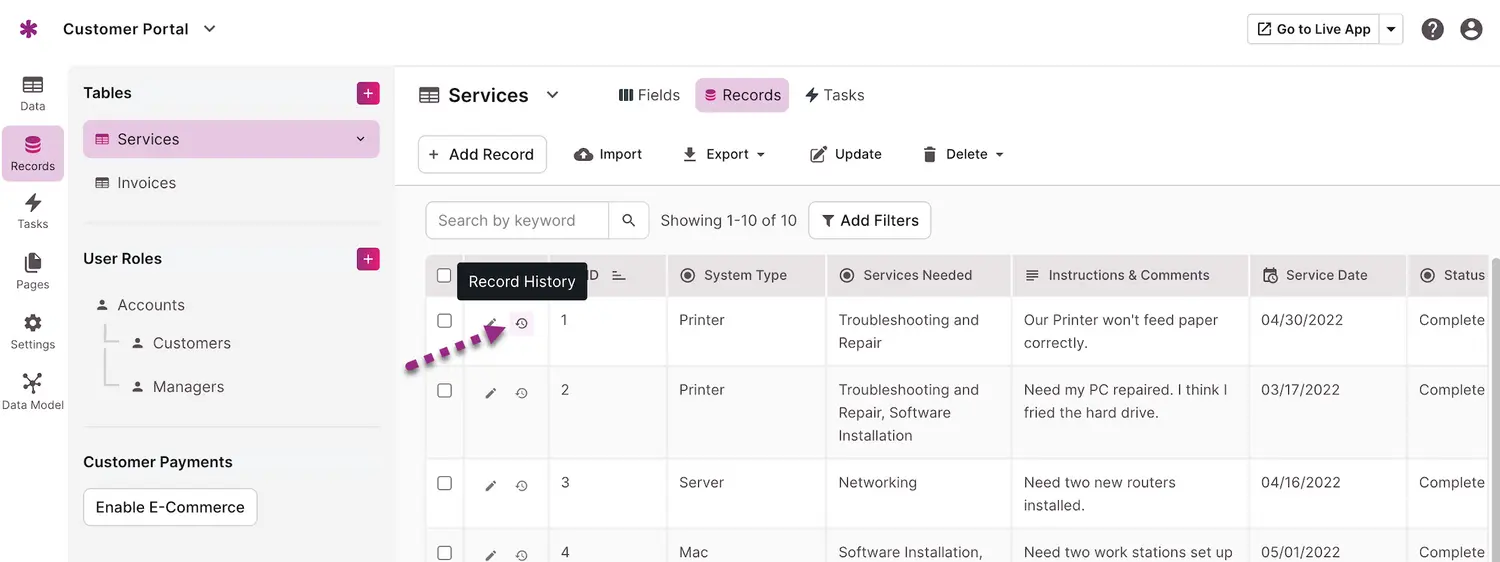Switch to the Fields tab

649,95
